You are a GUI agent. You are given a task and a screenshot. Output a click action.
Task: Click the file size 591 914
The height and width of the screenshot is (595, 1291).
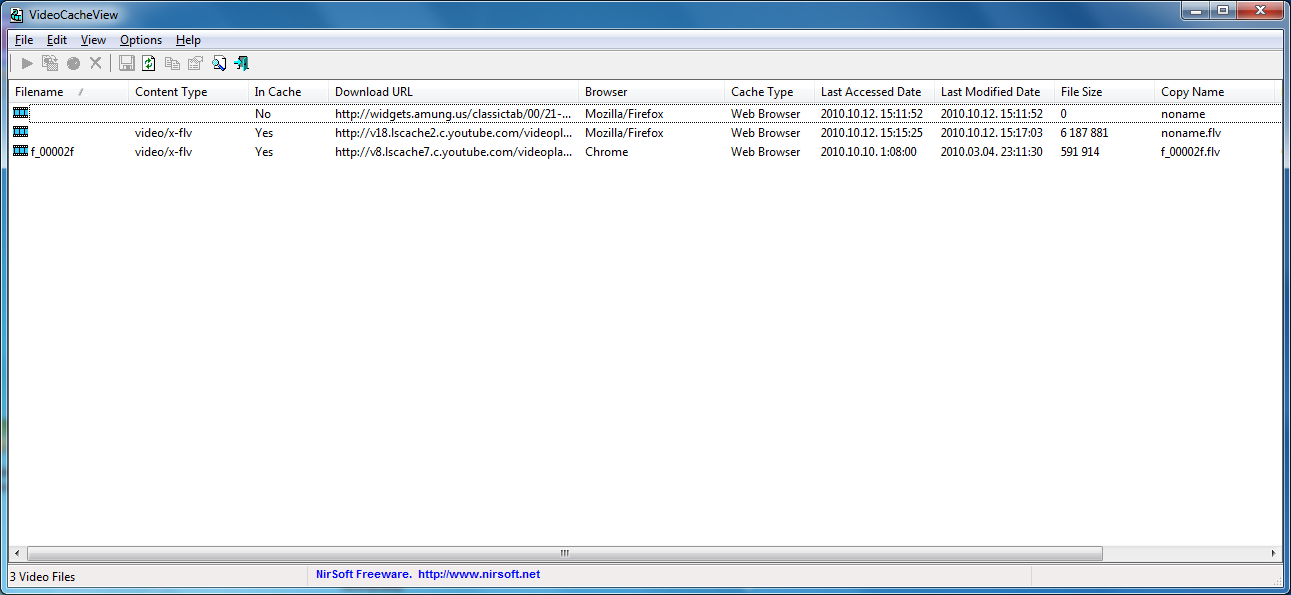(1080, 152)
